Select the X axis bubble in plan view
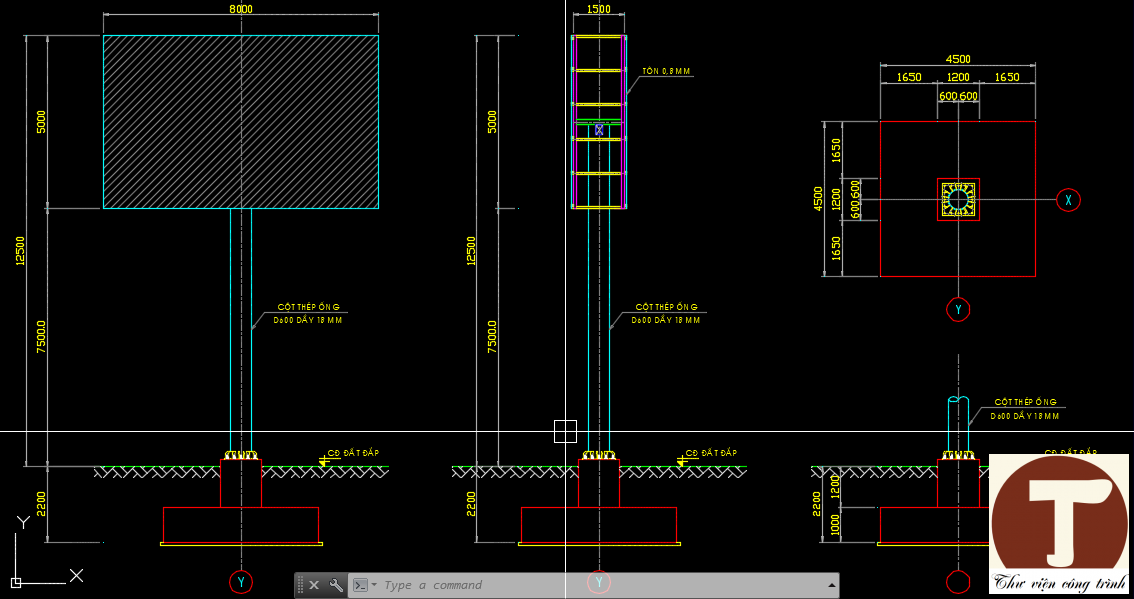The height and width of the screenshot is (599, 1134). point(1068,200)
